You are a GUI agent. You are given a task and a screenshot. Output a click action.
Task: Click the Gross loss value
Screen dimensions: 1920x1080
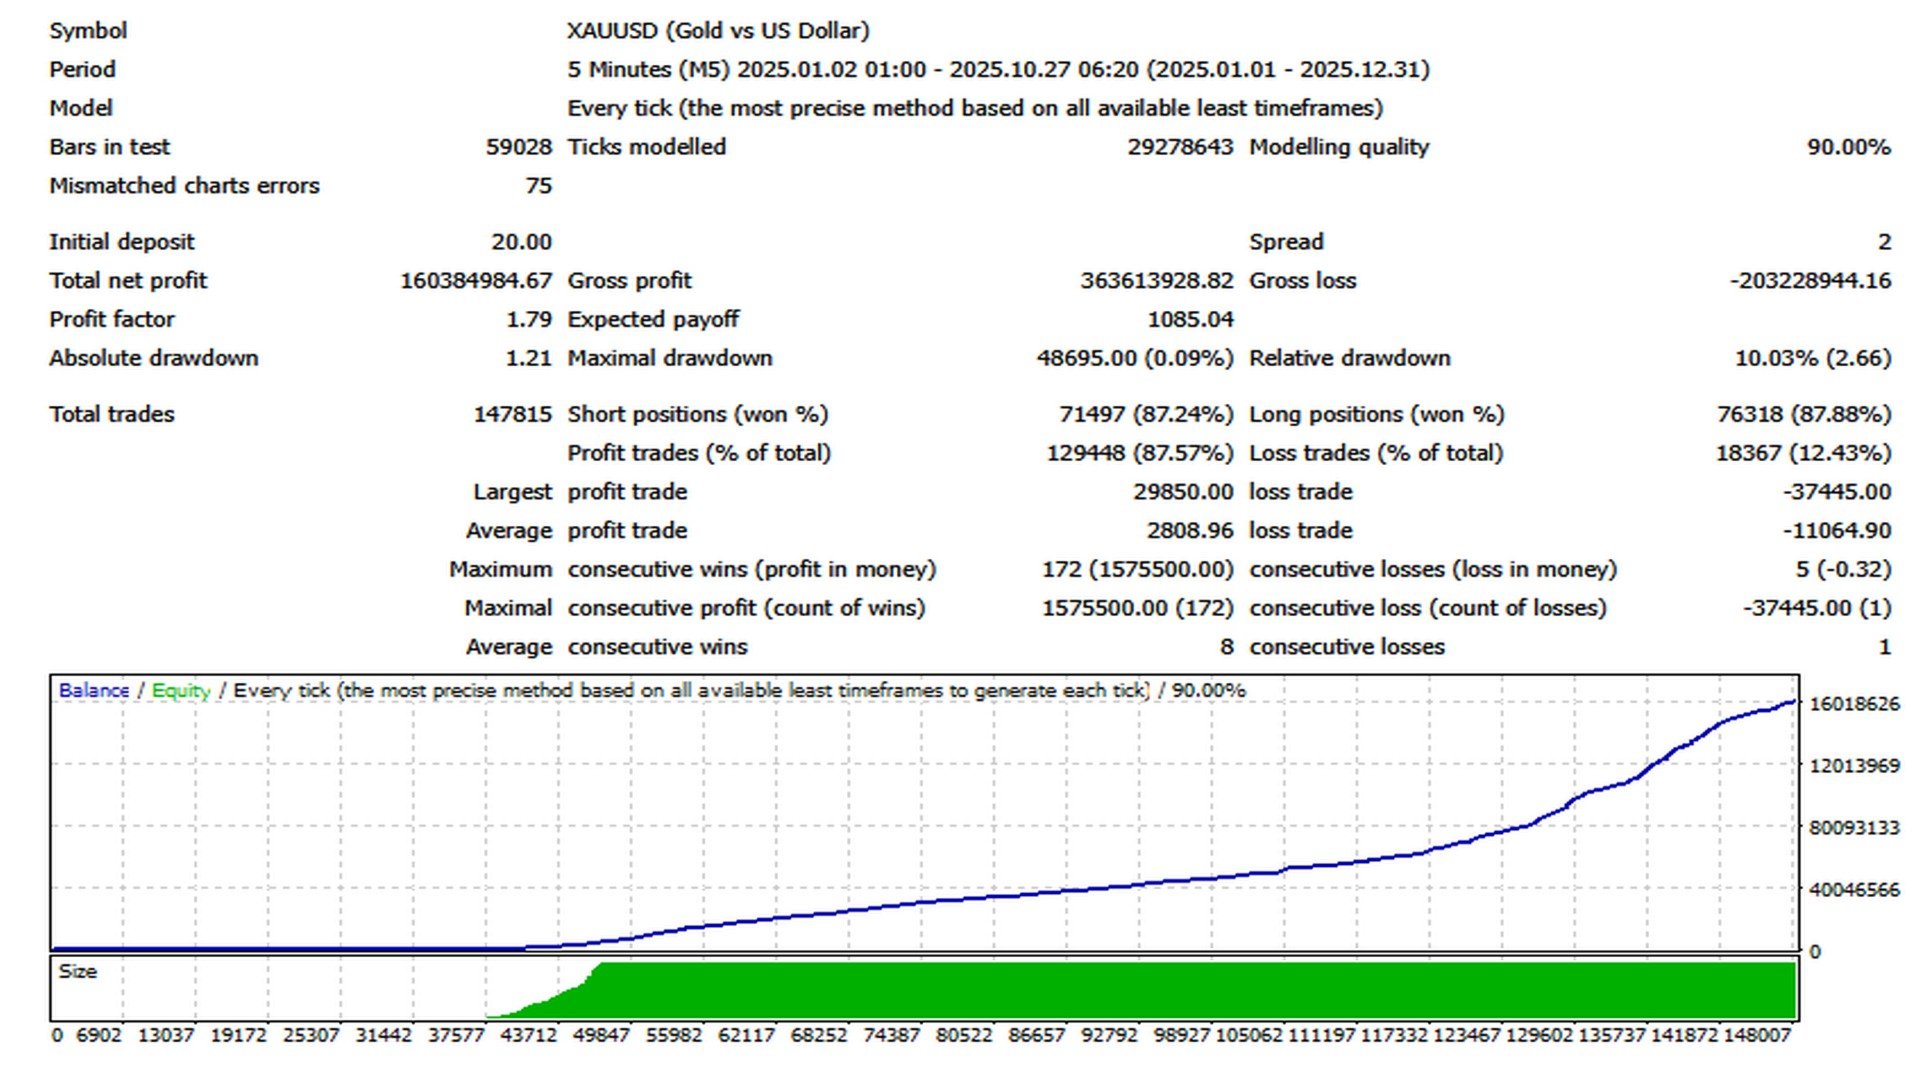[x=1809, y=281]
